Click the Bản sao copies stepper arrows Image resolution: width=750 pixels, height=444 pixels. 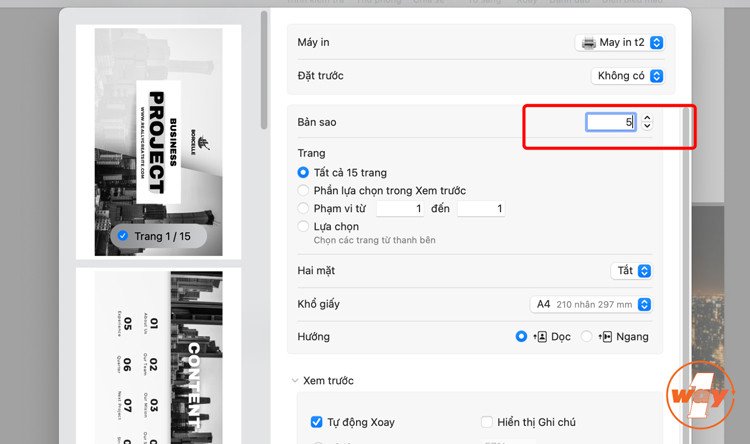647,122
